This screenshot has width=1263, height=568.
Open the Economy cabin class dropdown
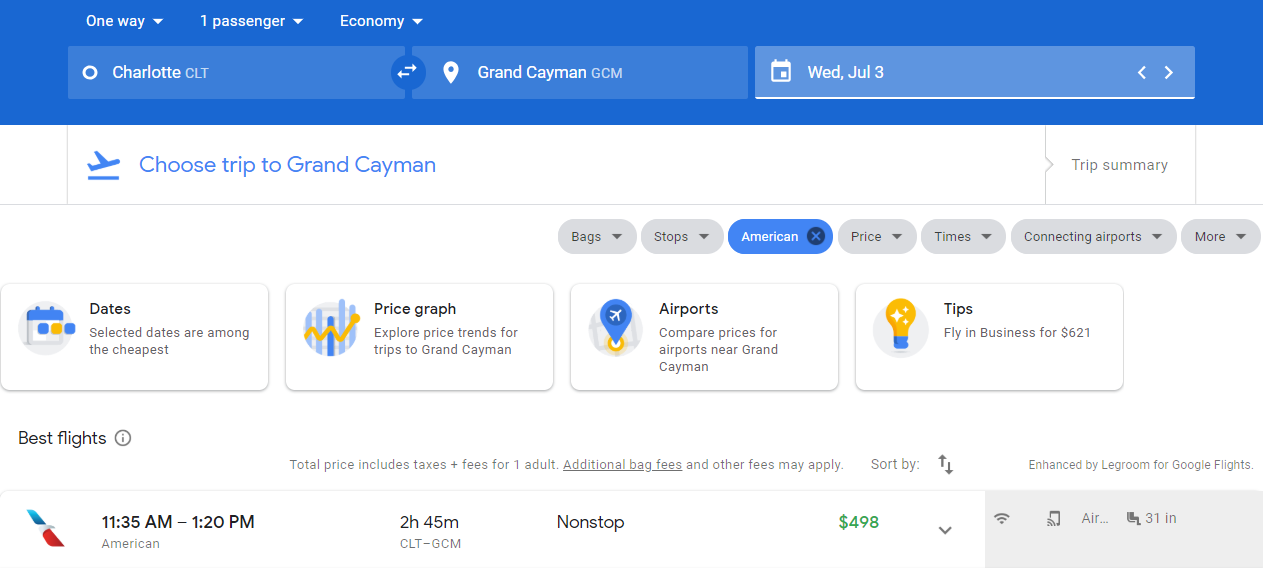pos(381,21)
